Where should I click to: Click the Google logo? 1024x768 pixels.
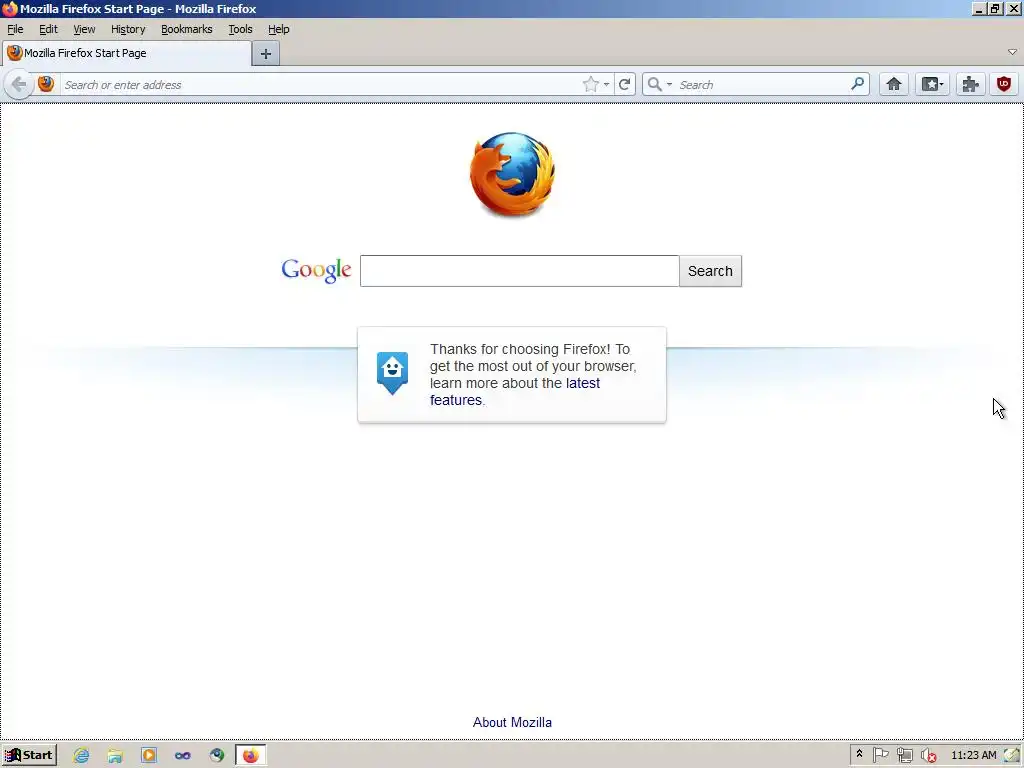316,270
